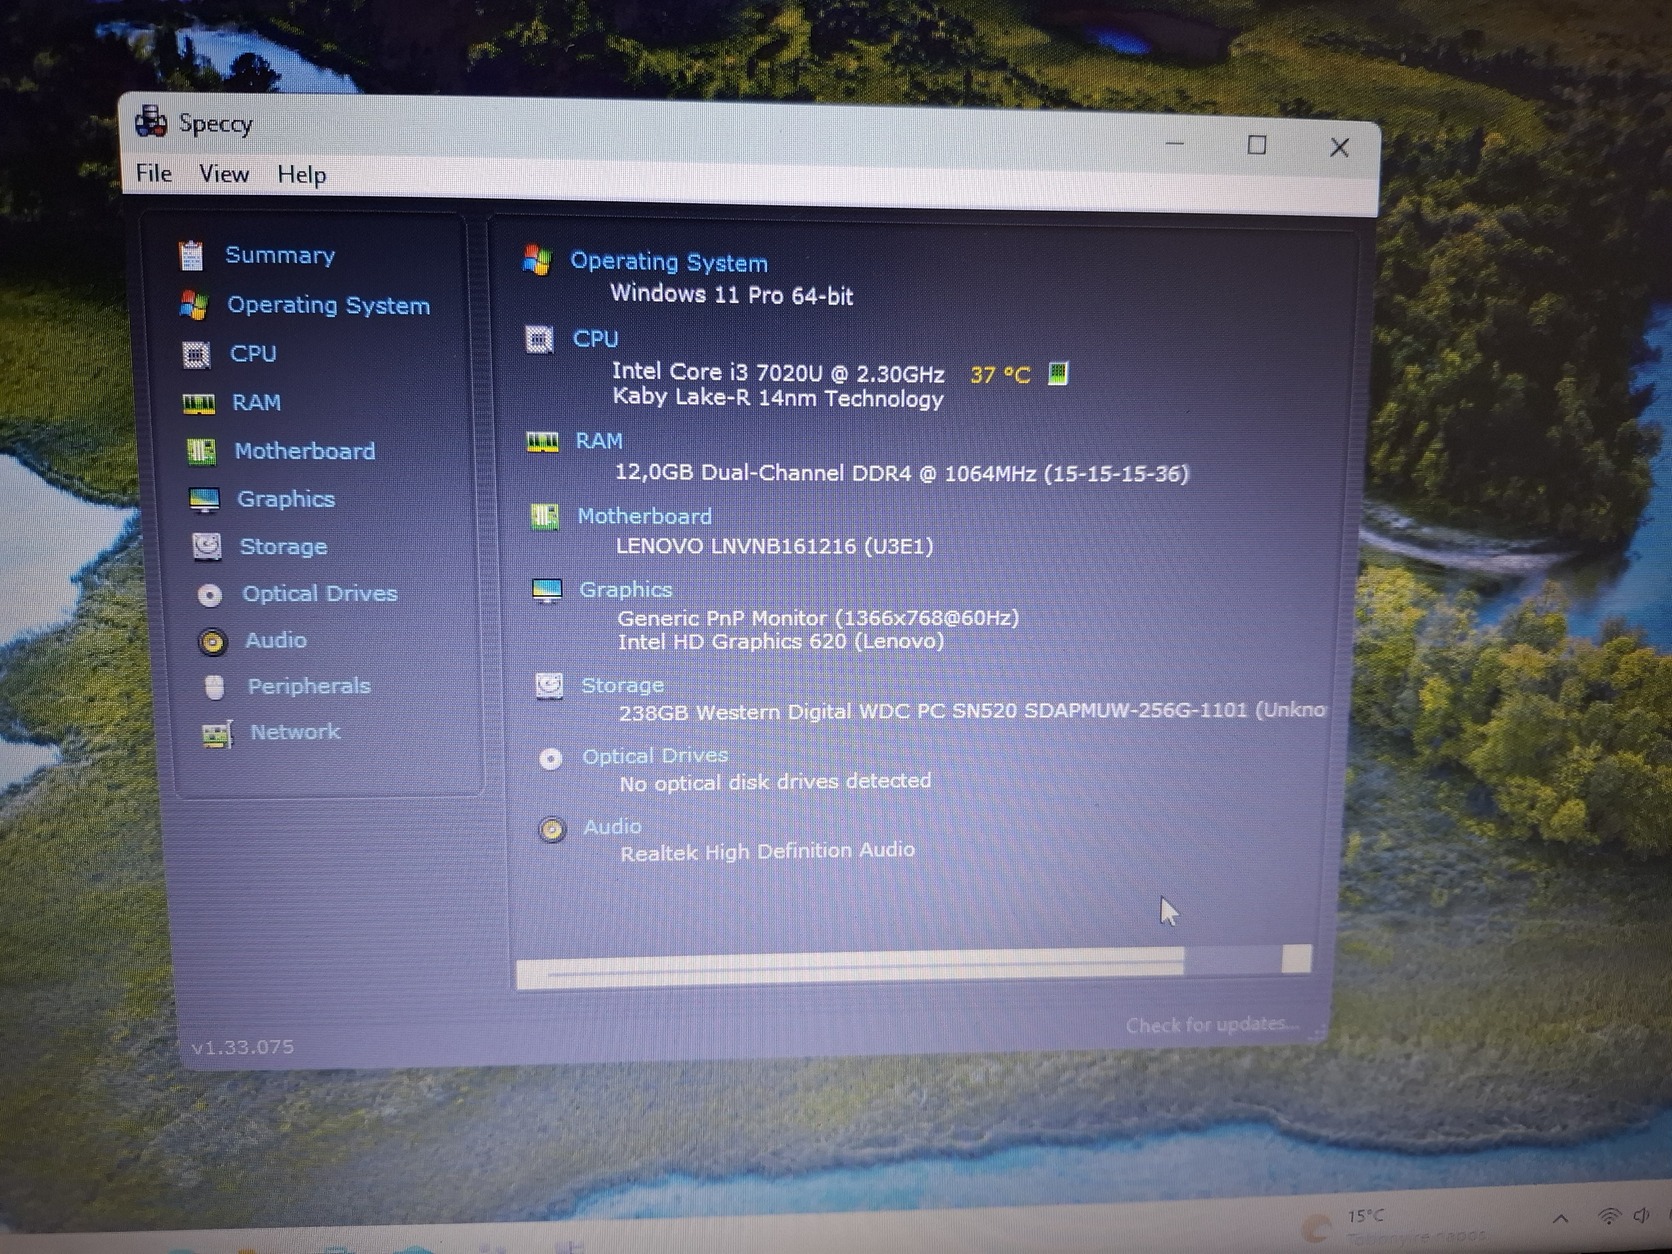Select the Summary clipboard icon in sidebar

pyautogui.click(x=191, y=255)
